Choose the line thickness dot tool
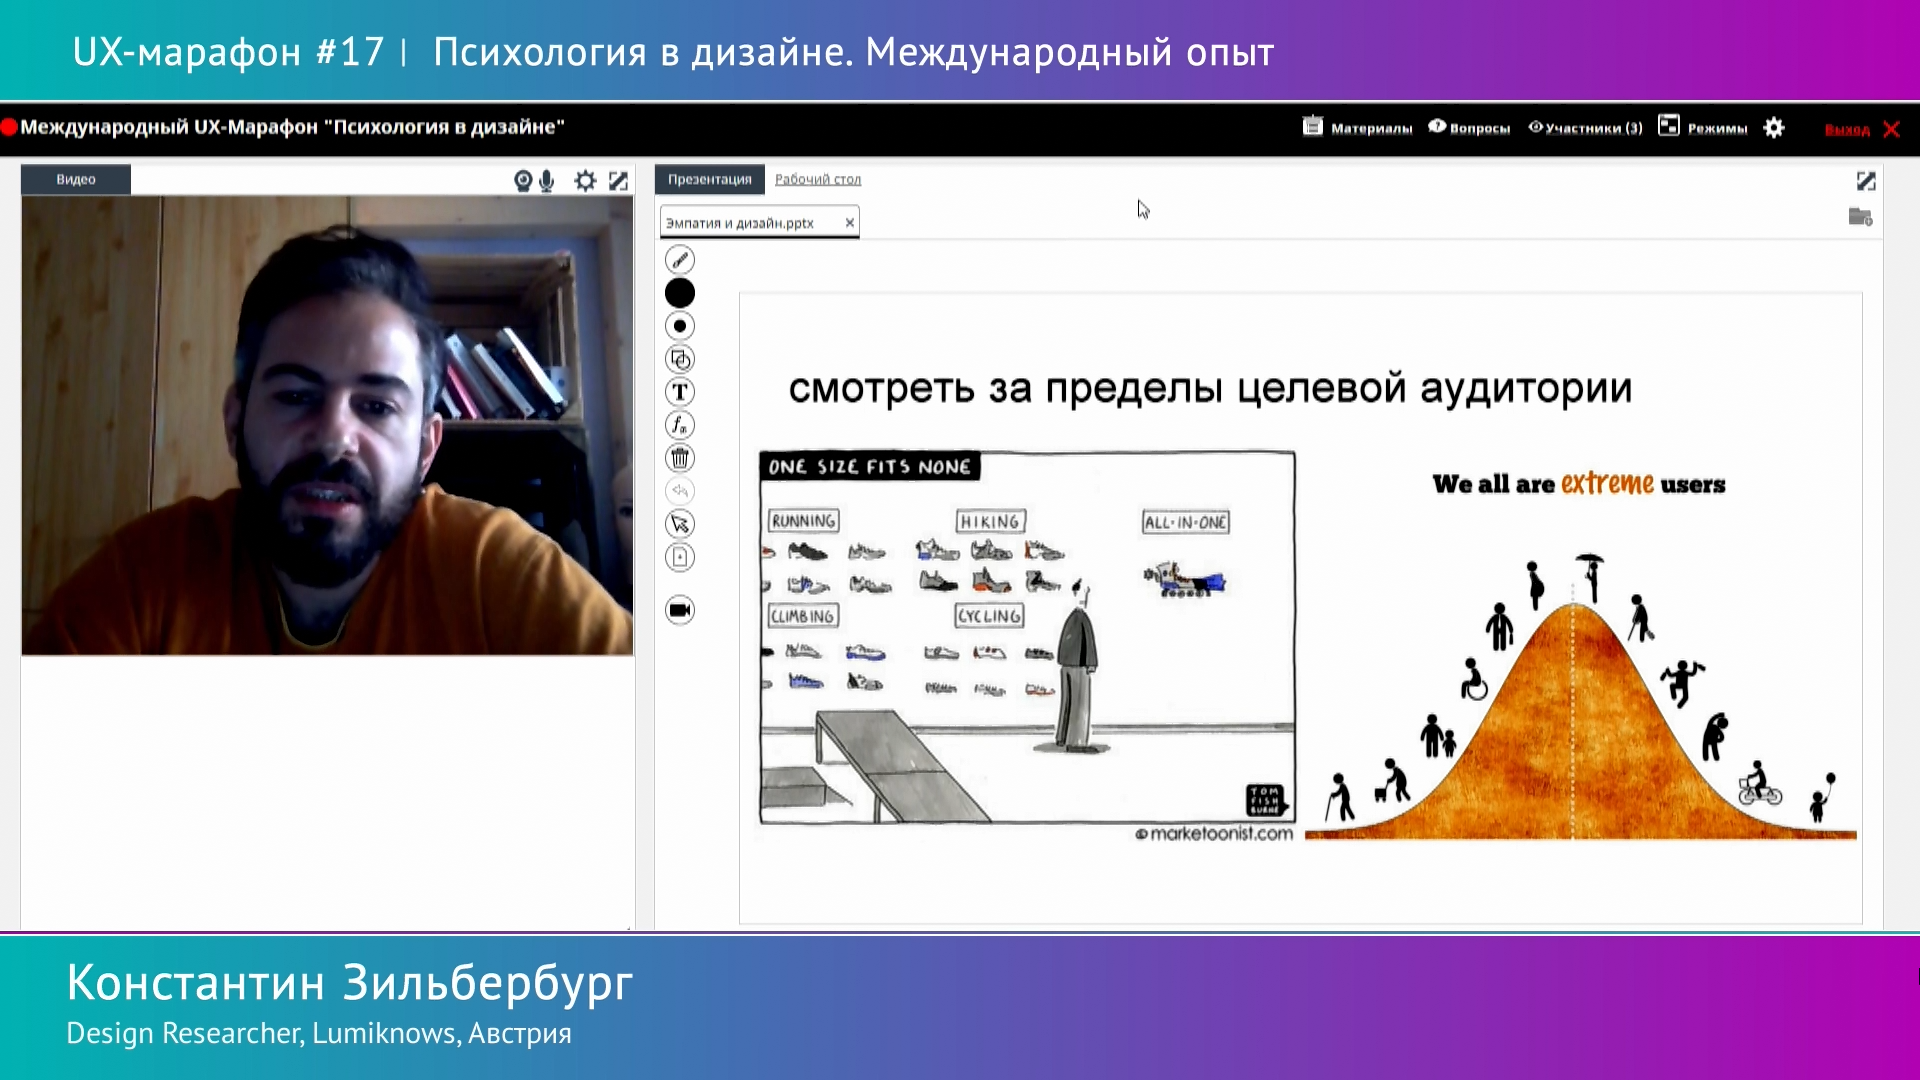 pyautogui.click(x=680, y=326)
